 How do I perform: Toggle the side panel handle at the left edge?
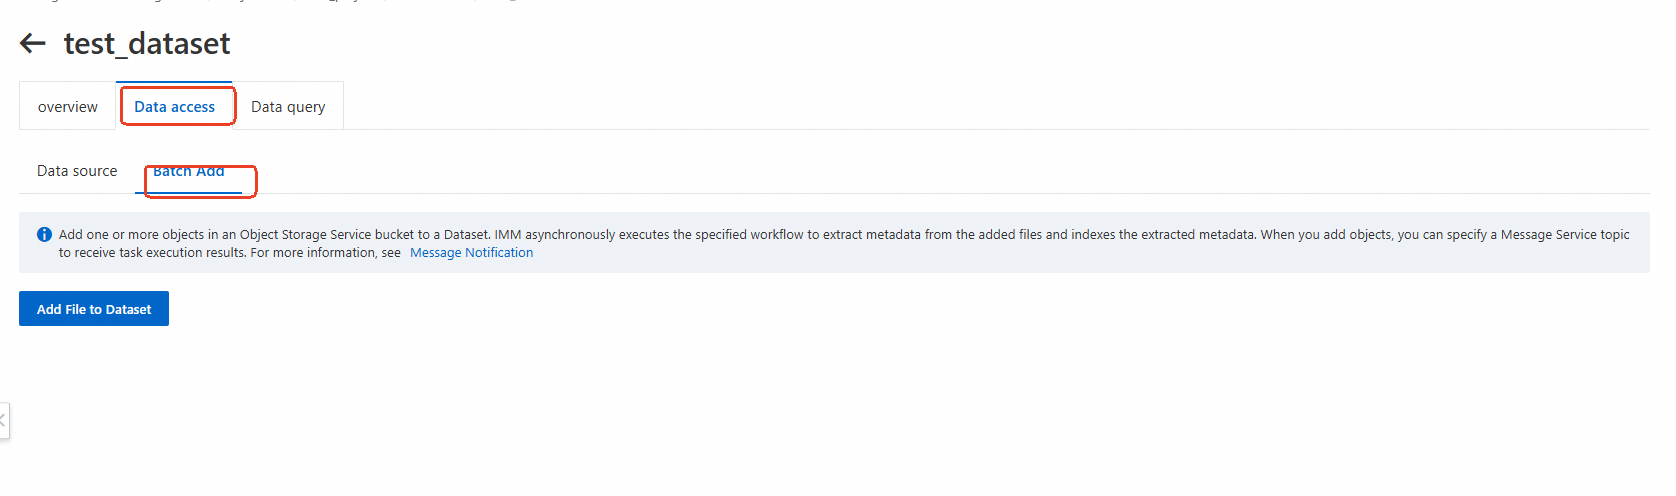click(x=4, y=420)
